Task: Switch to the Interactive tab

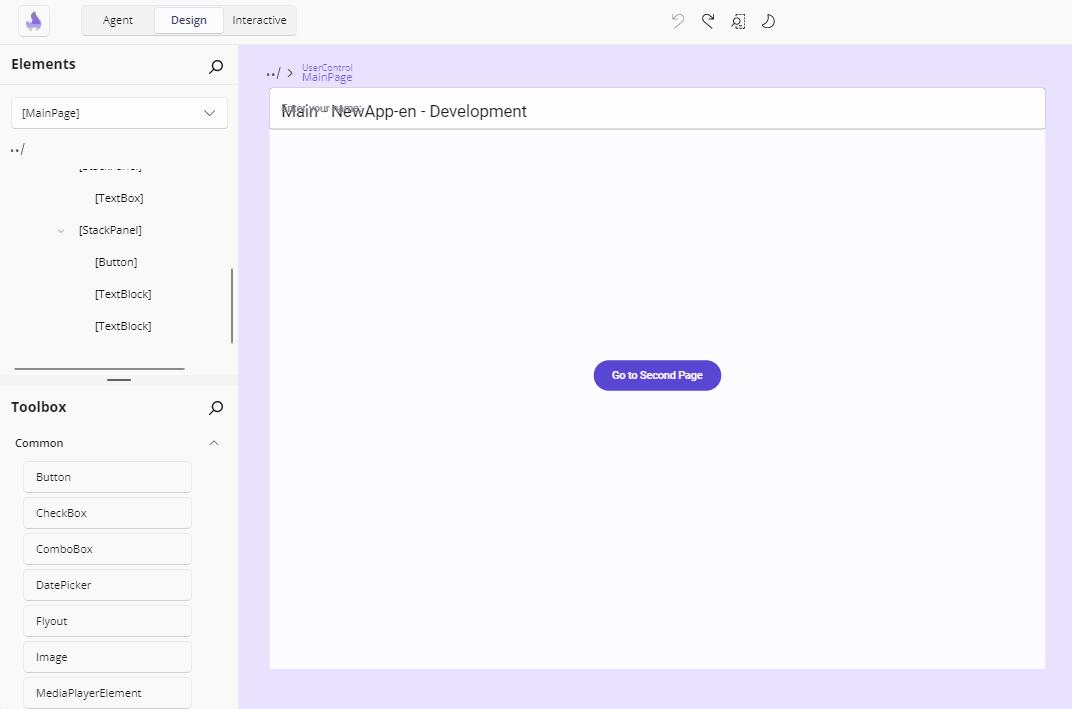Action: coord(259,19)
